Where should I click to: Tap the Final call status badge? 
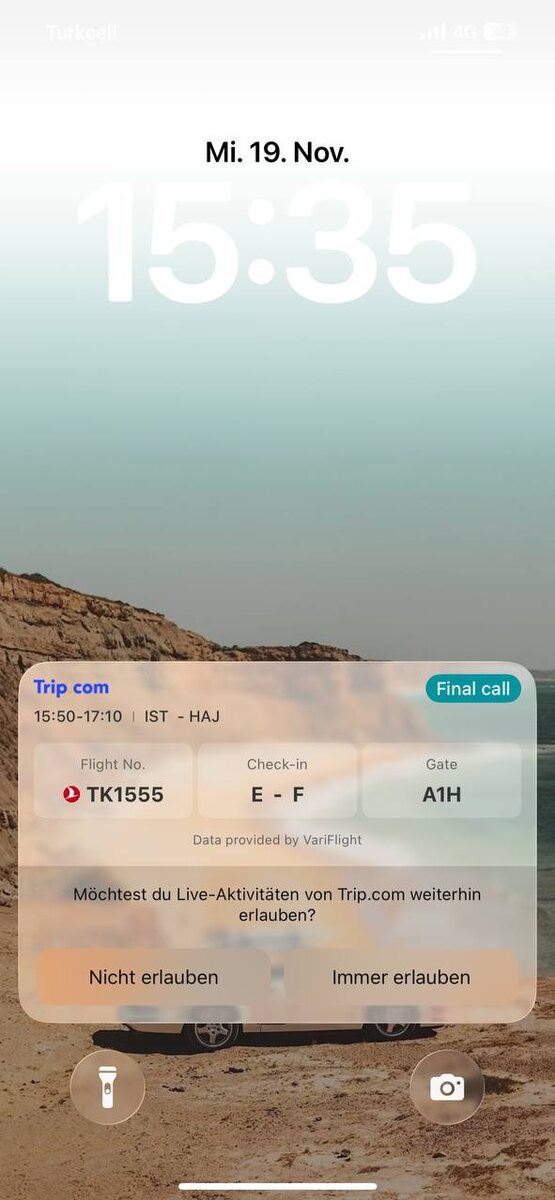473,688
